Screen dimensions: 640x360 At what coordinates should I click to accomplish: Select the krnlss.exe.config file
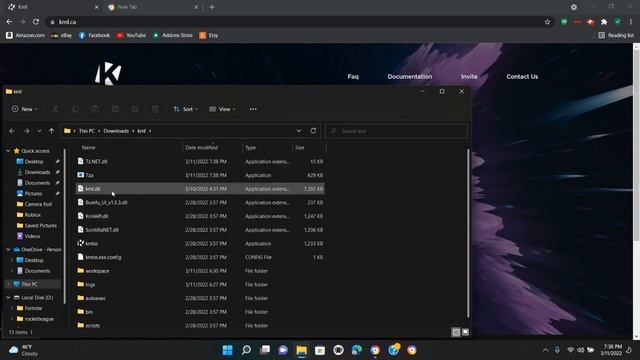point(200,257)
